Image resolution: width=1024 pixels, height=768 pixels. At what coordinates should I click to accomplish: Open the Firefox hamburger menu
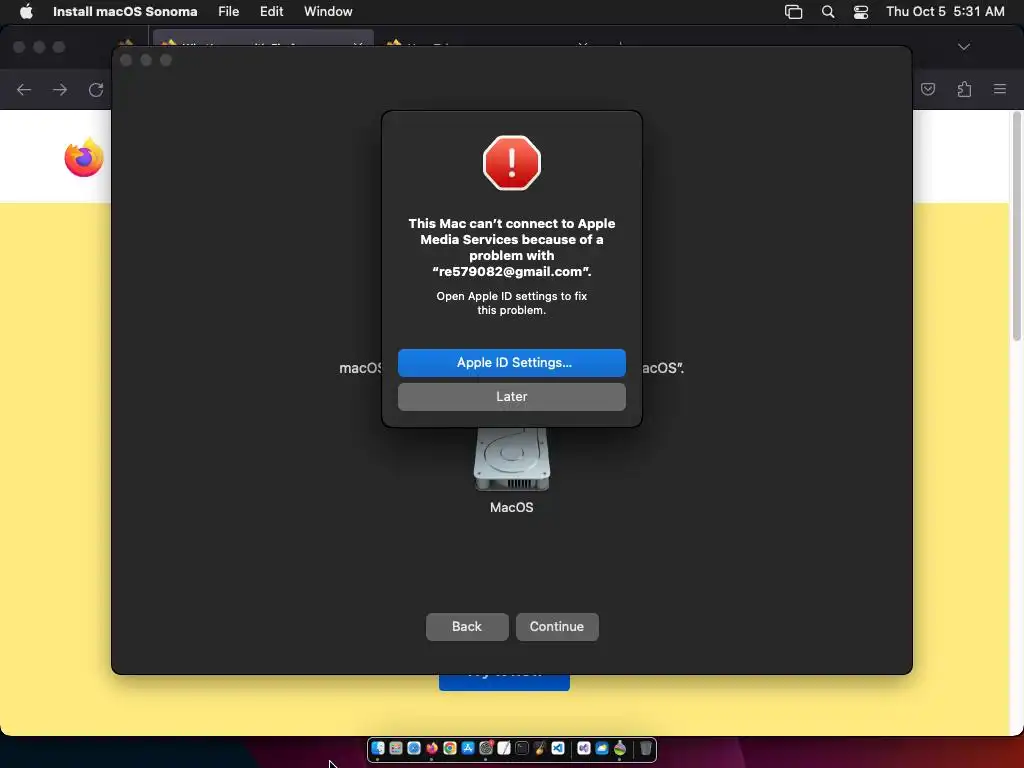[x=999, y=89]
